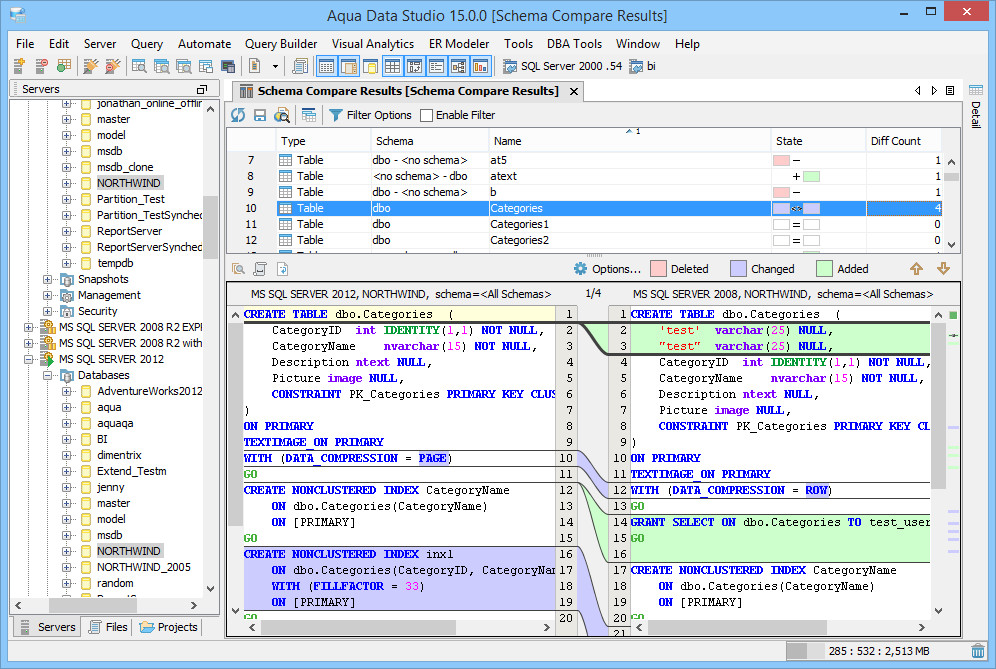
Task: Collapse the Databases node under SQL Server 2012
Action: (48, 375)
